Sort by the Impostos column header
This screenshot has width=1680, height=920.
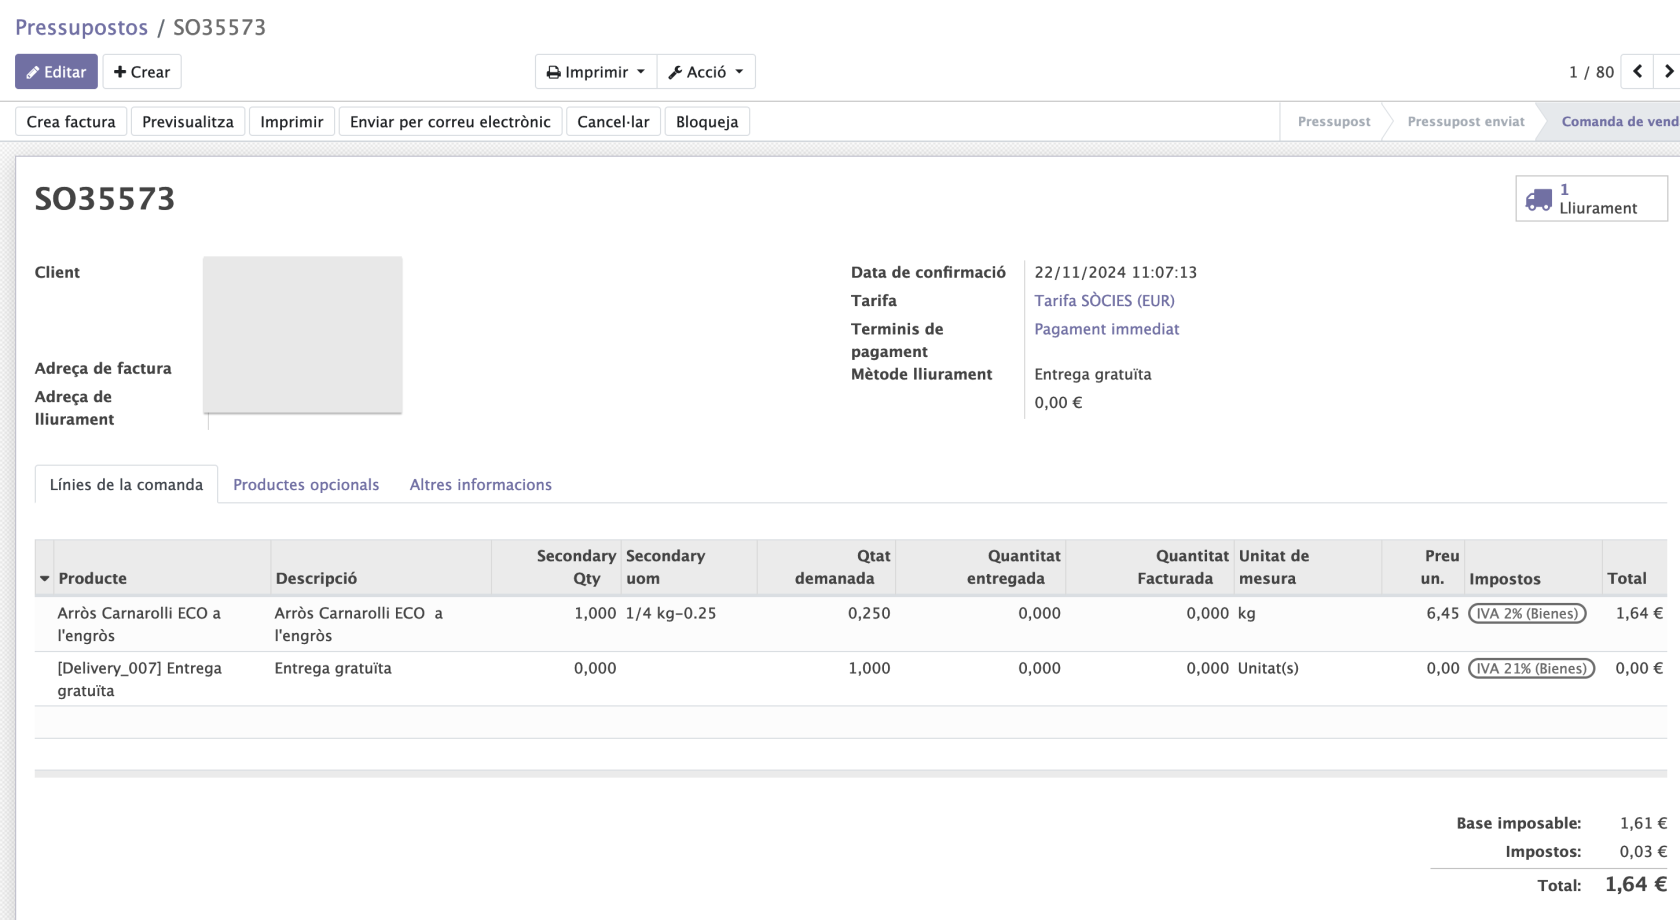coord(1533,568)
